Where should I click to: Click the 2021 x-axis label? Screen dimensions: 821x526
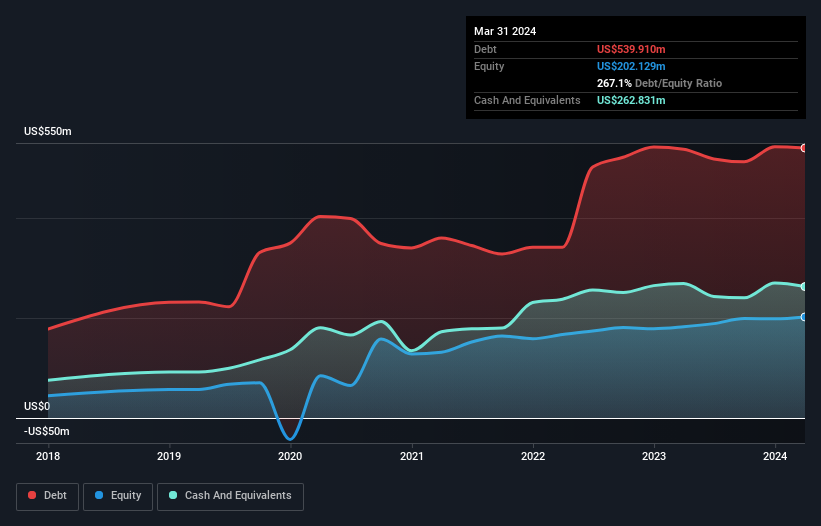pyautogui.click(x=412, y=456)
